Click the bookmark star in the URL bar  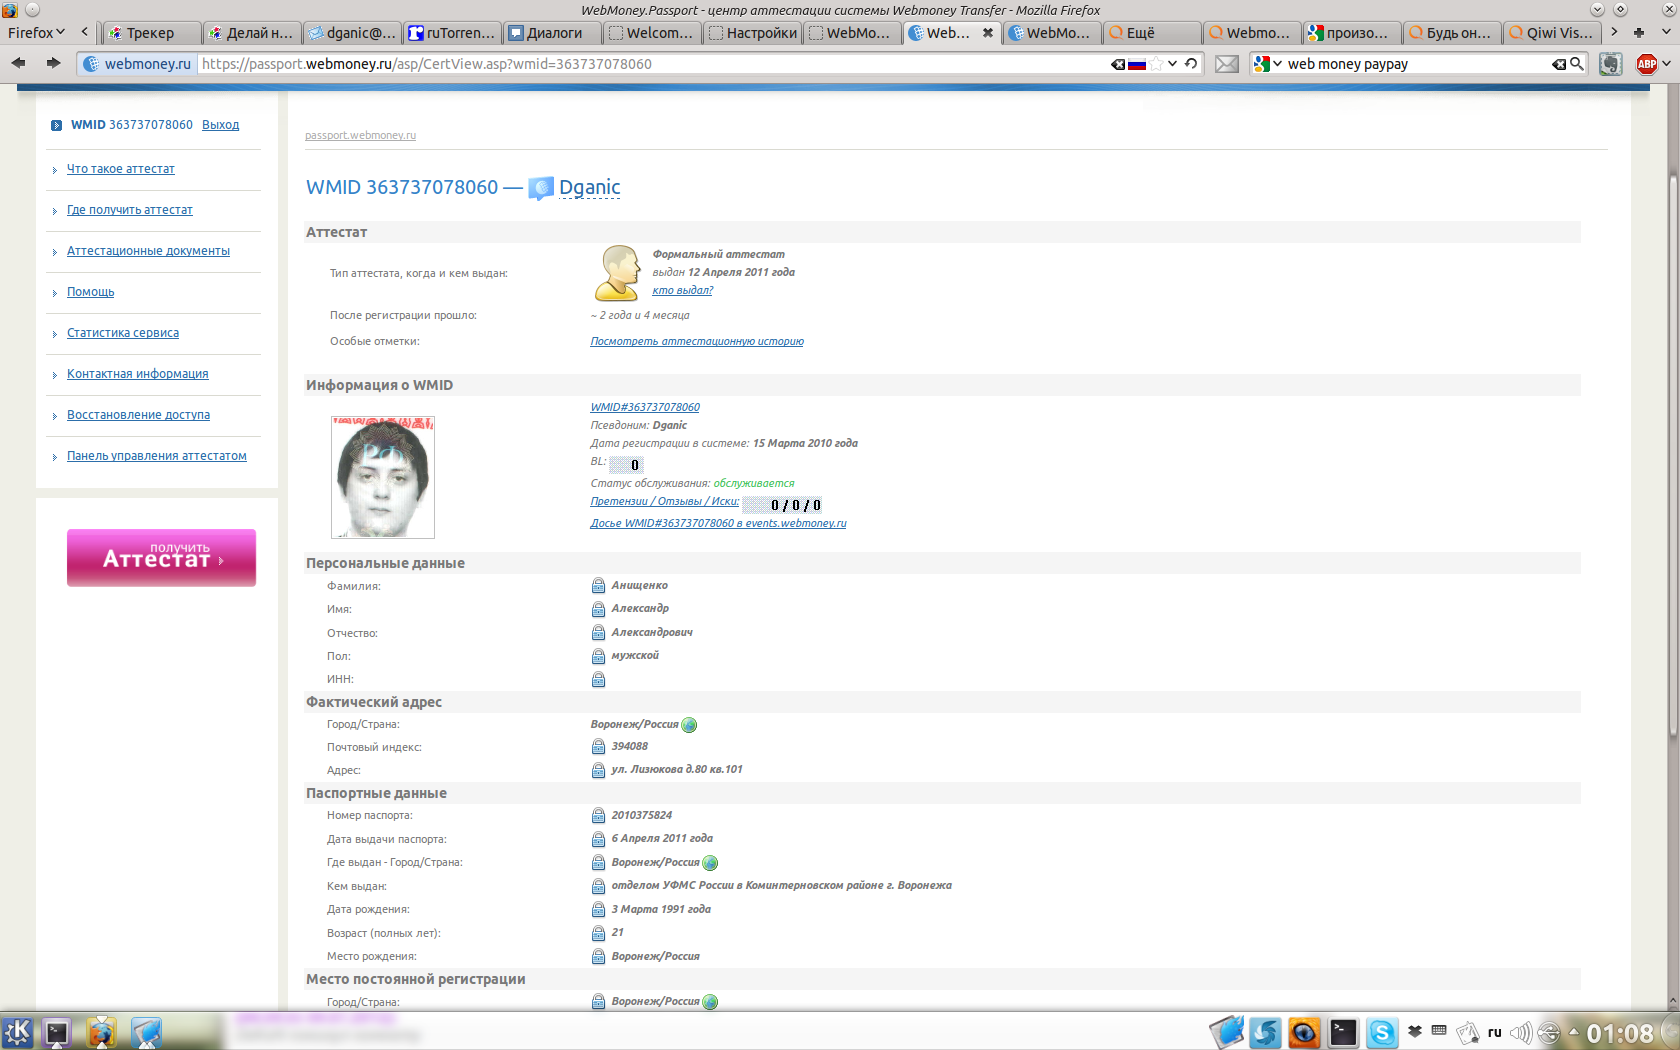(1156, 63)
